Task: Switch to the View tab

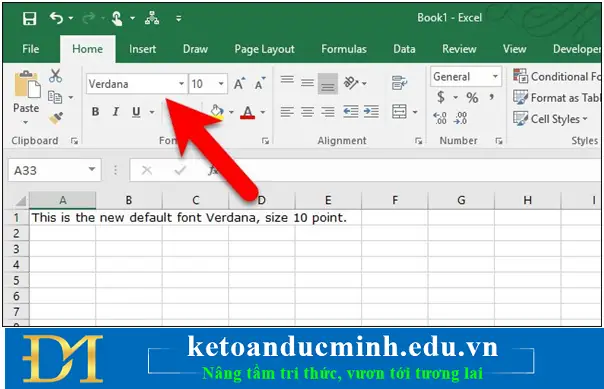Action: [x=514, y=49]
